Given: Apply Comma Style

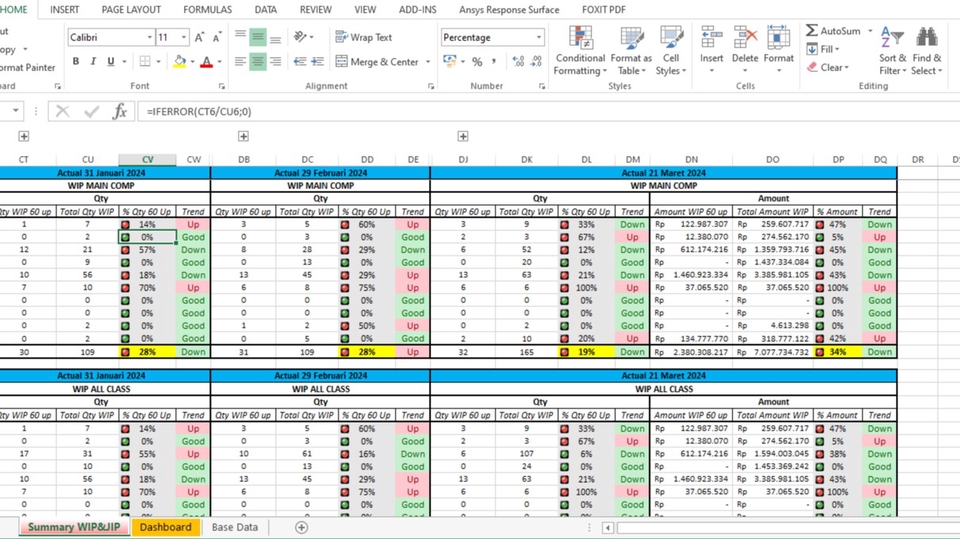Looking at the screenshot, I should [x=493, y=61].
